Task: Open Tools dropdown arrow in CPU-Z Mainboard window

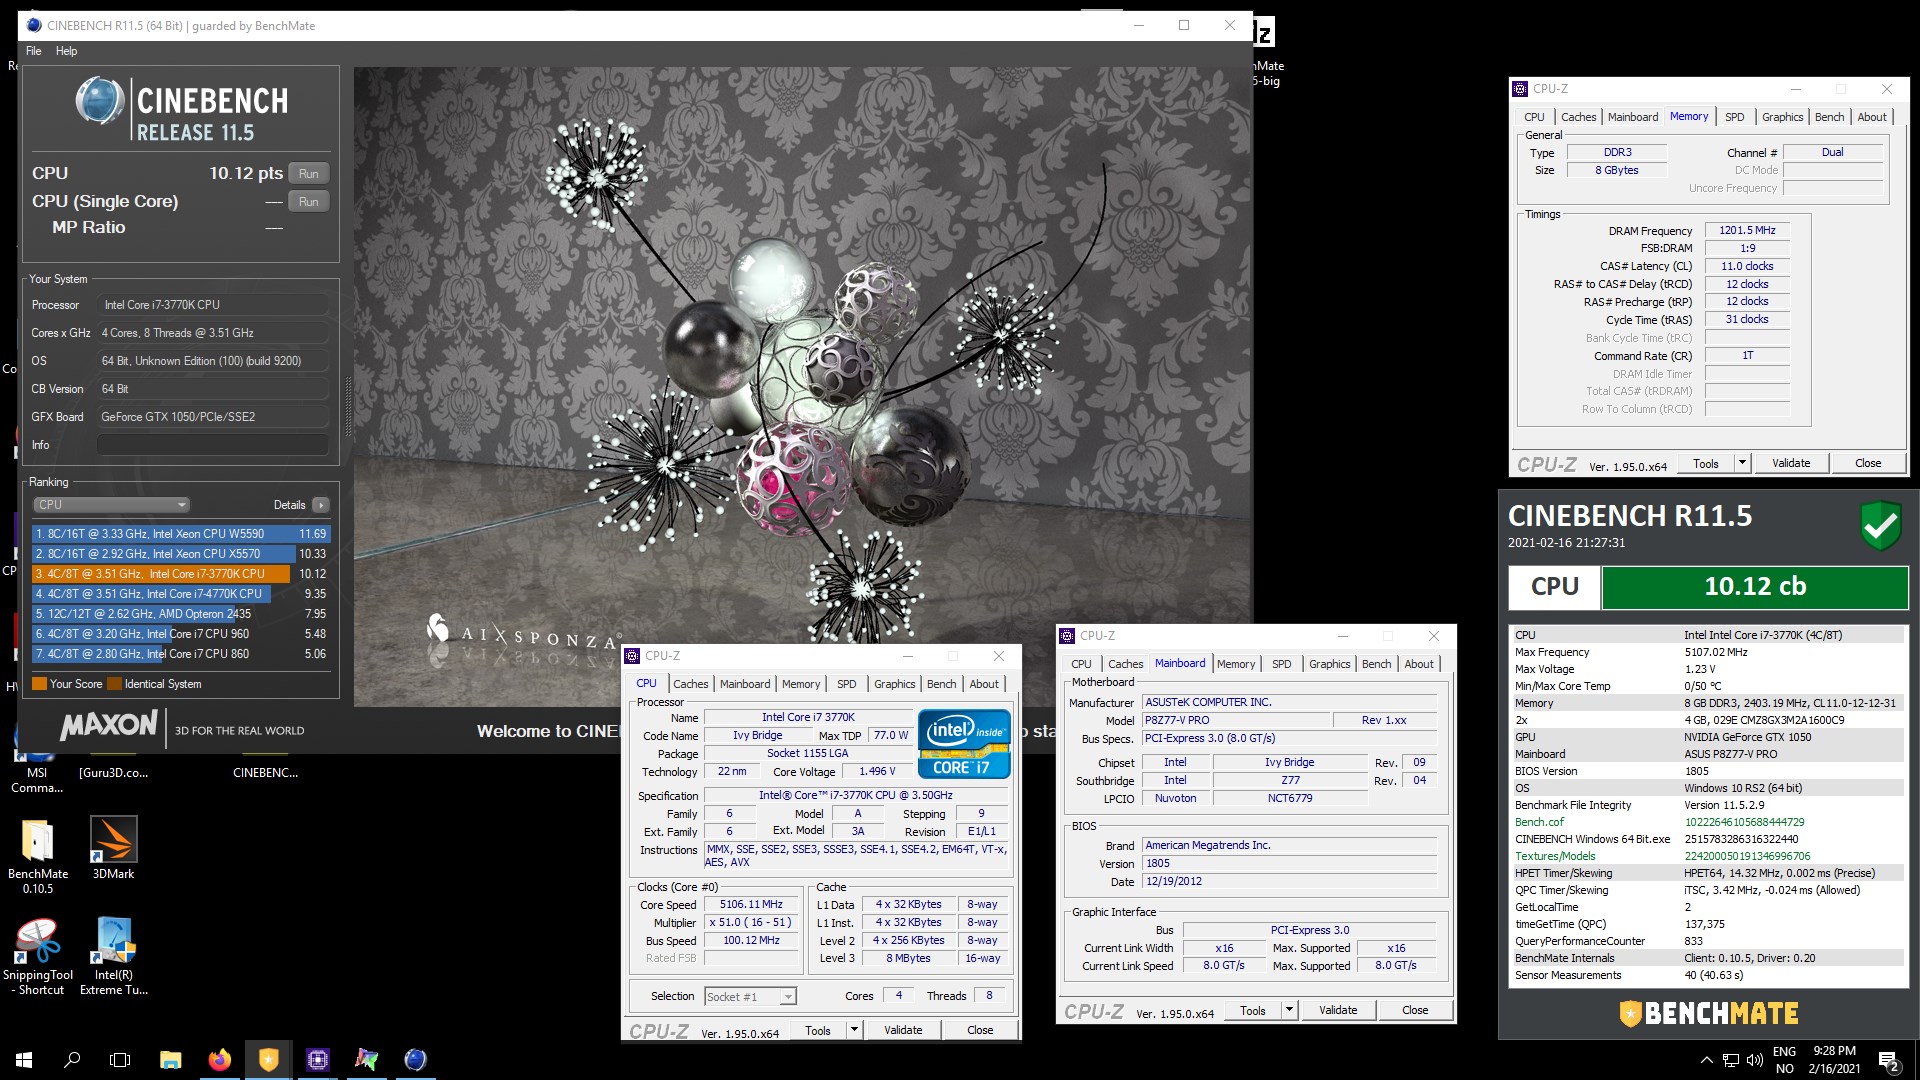Action: pyautogui.click(x=1289, y=1010)
